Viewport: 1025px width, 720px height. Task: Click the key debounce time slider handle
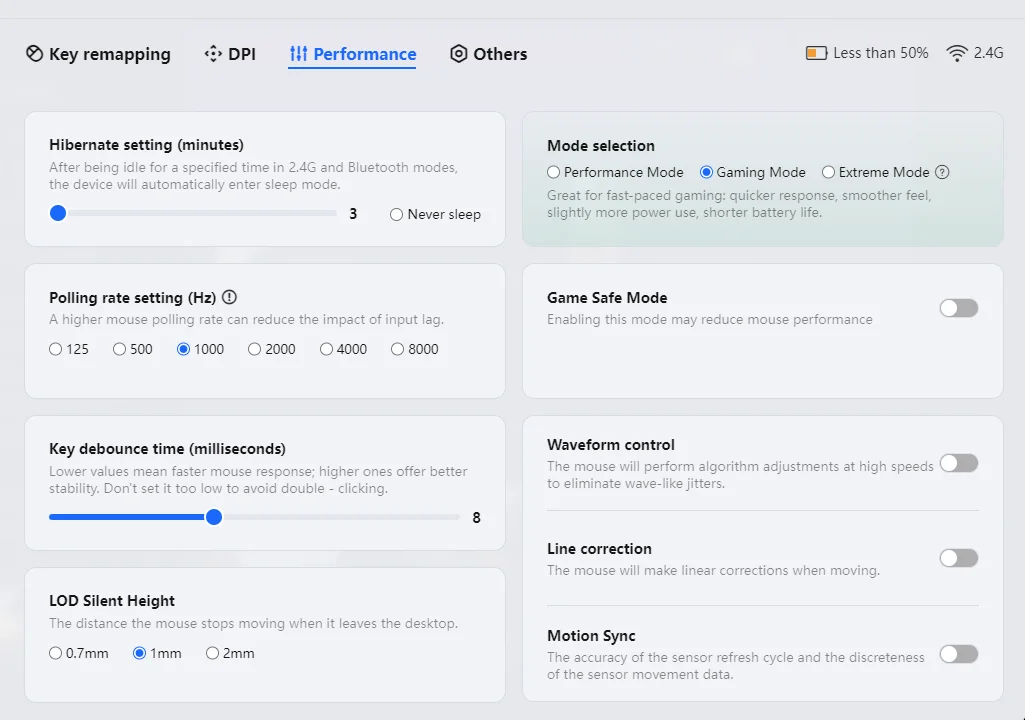click(x=214, y=517)
